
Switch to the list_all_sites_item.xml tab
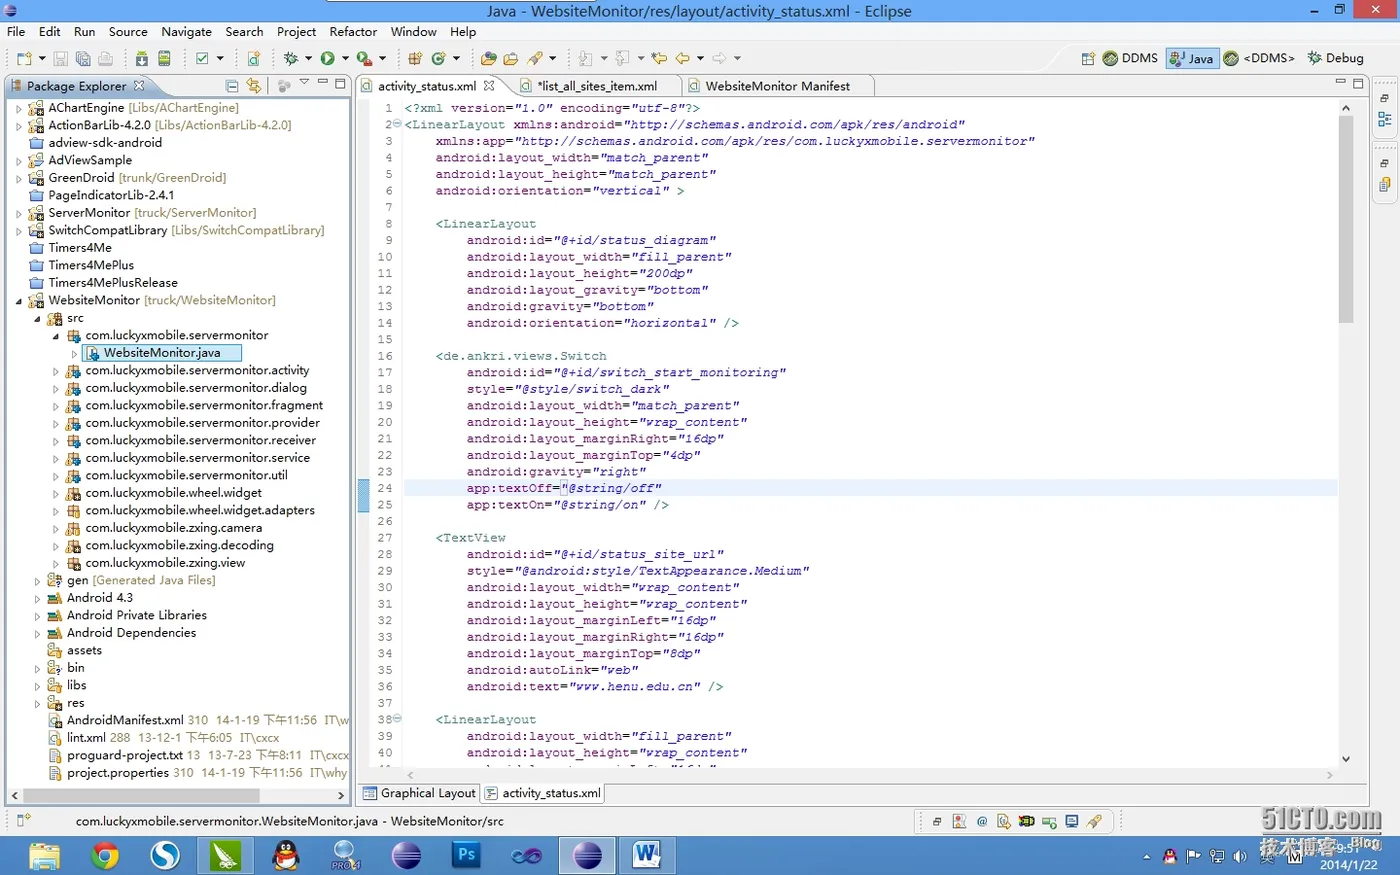(596, 86)
